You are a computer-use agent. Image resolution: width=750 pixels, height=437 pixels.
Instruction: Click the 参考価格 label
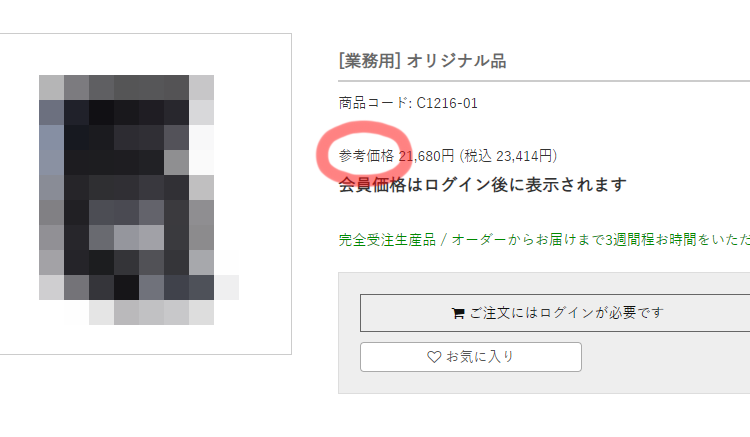tap(366, 156)
